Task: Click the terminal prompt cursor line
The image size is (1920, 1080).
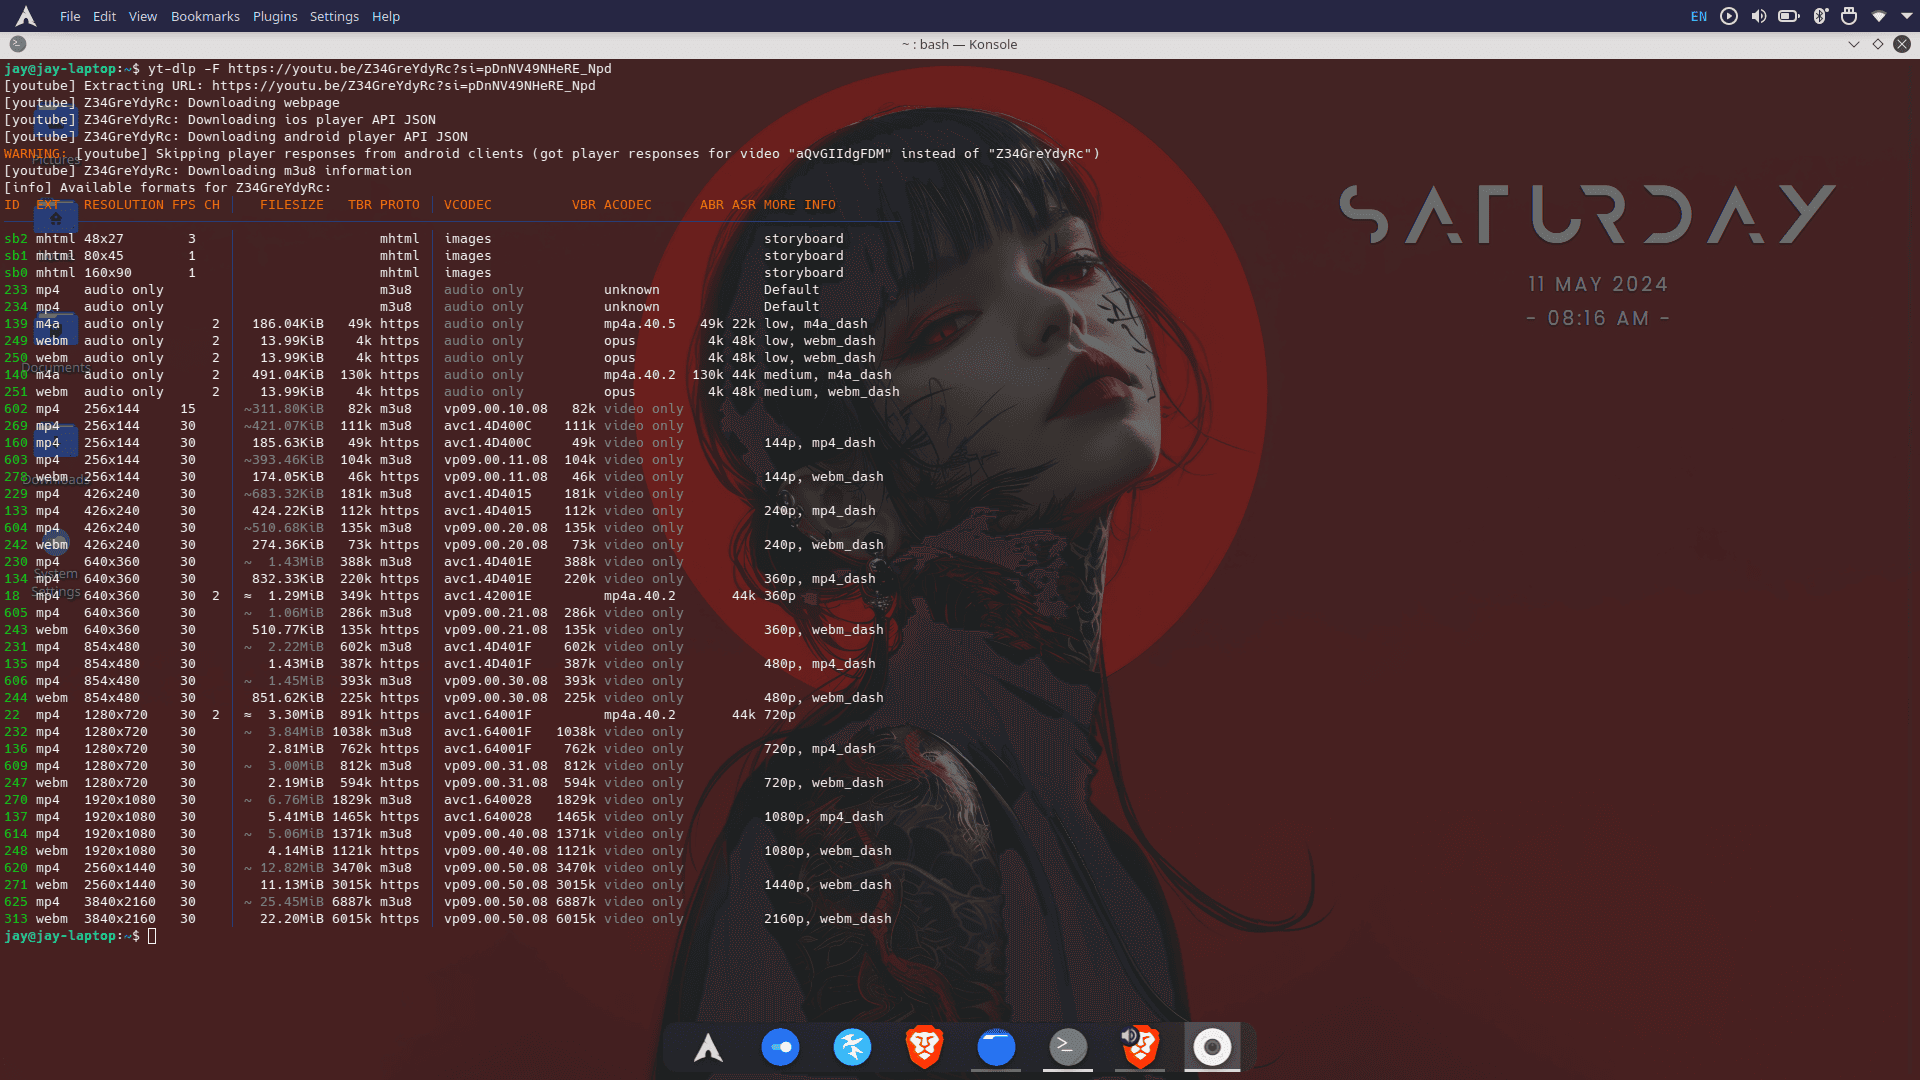Action: coord(152,936)
